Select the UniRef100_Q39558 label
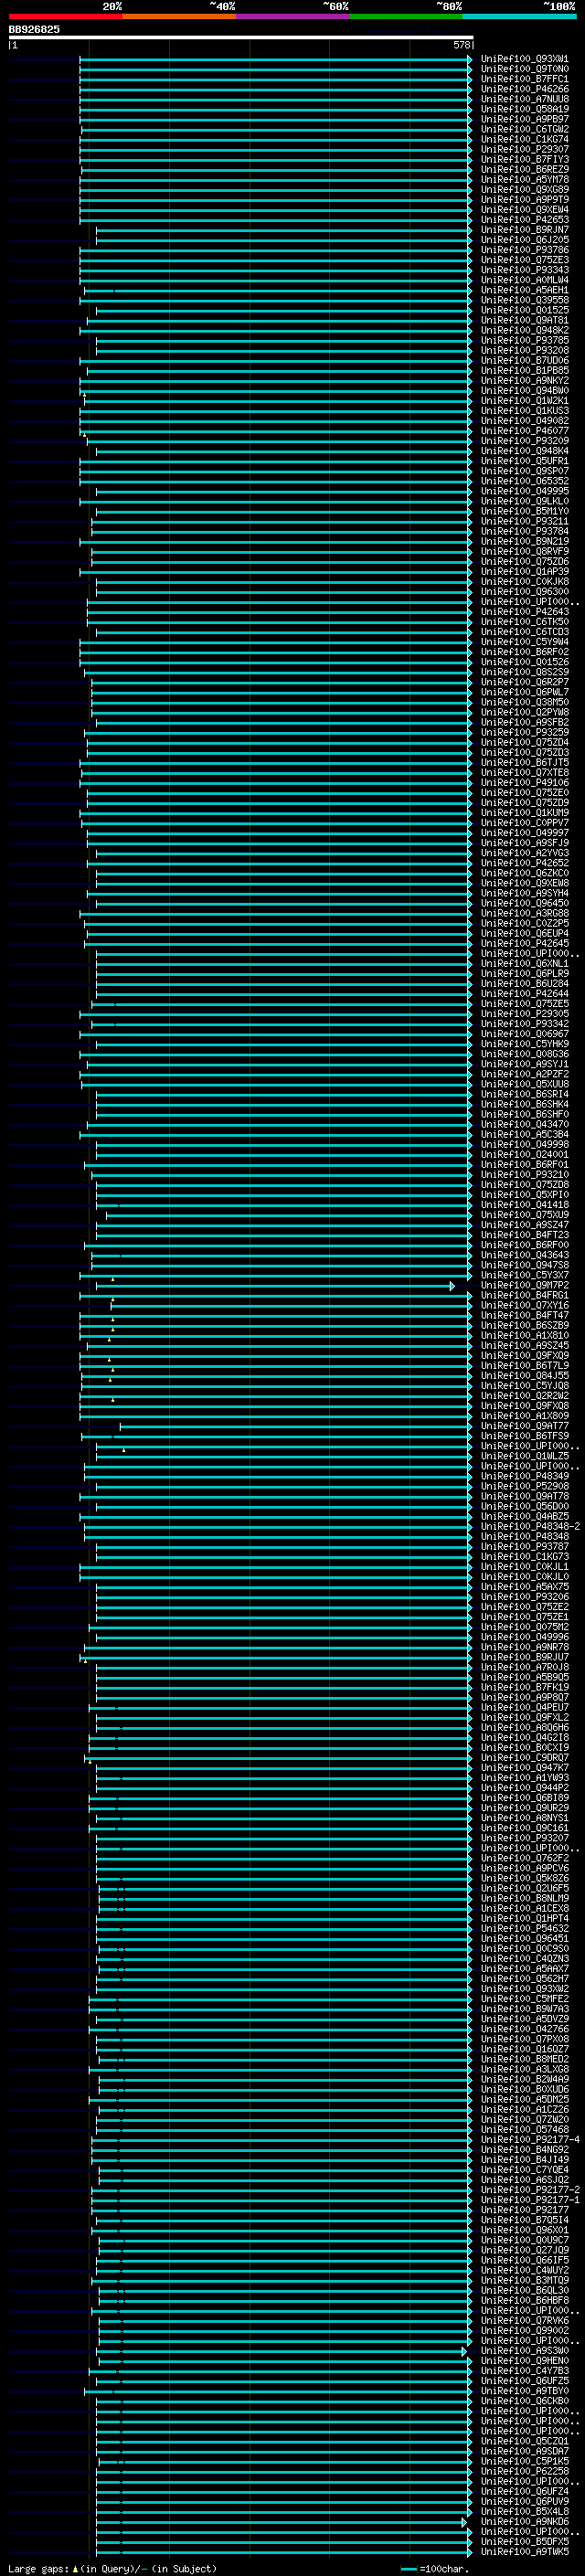This screenshot has height=2576, width=585. 525,300
